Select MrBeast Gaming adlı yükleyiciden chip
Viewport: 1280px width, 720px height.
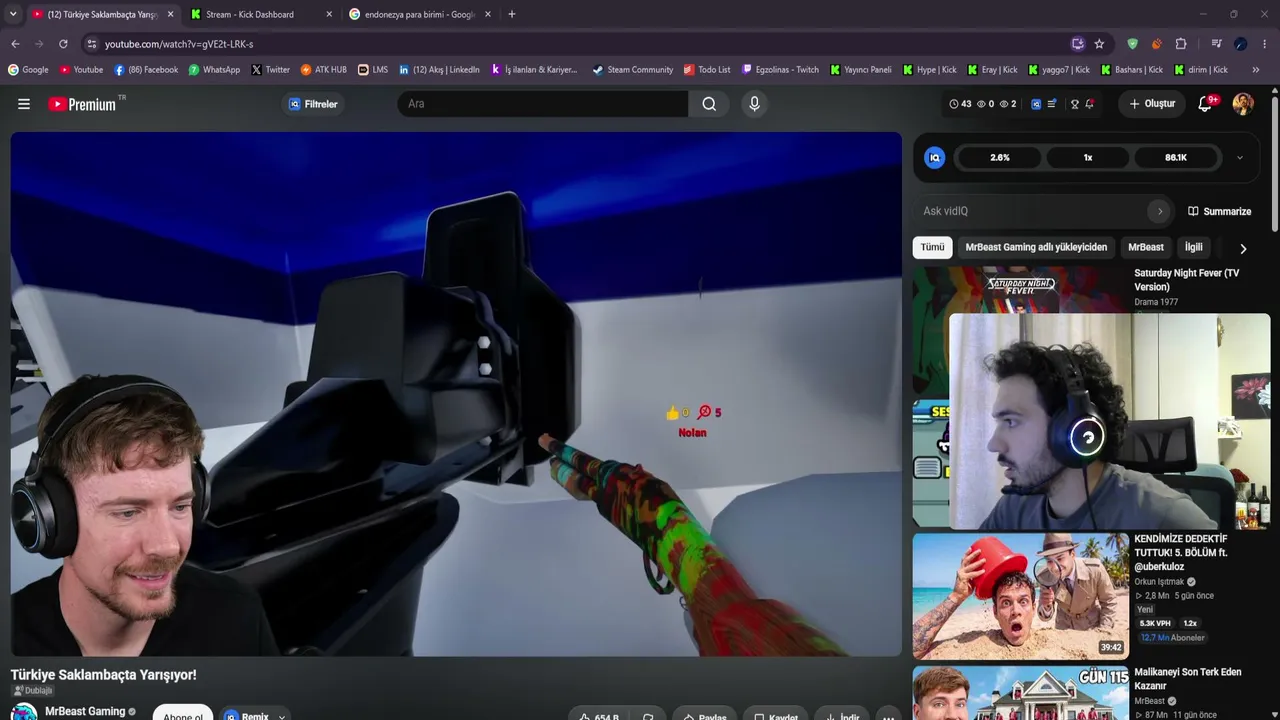coord(1036,247)
